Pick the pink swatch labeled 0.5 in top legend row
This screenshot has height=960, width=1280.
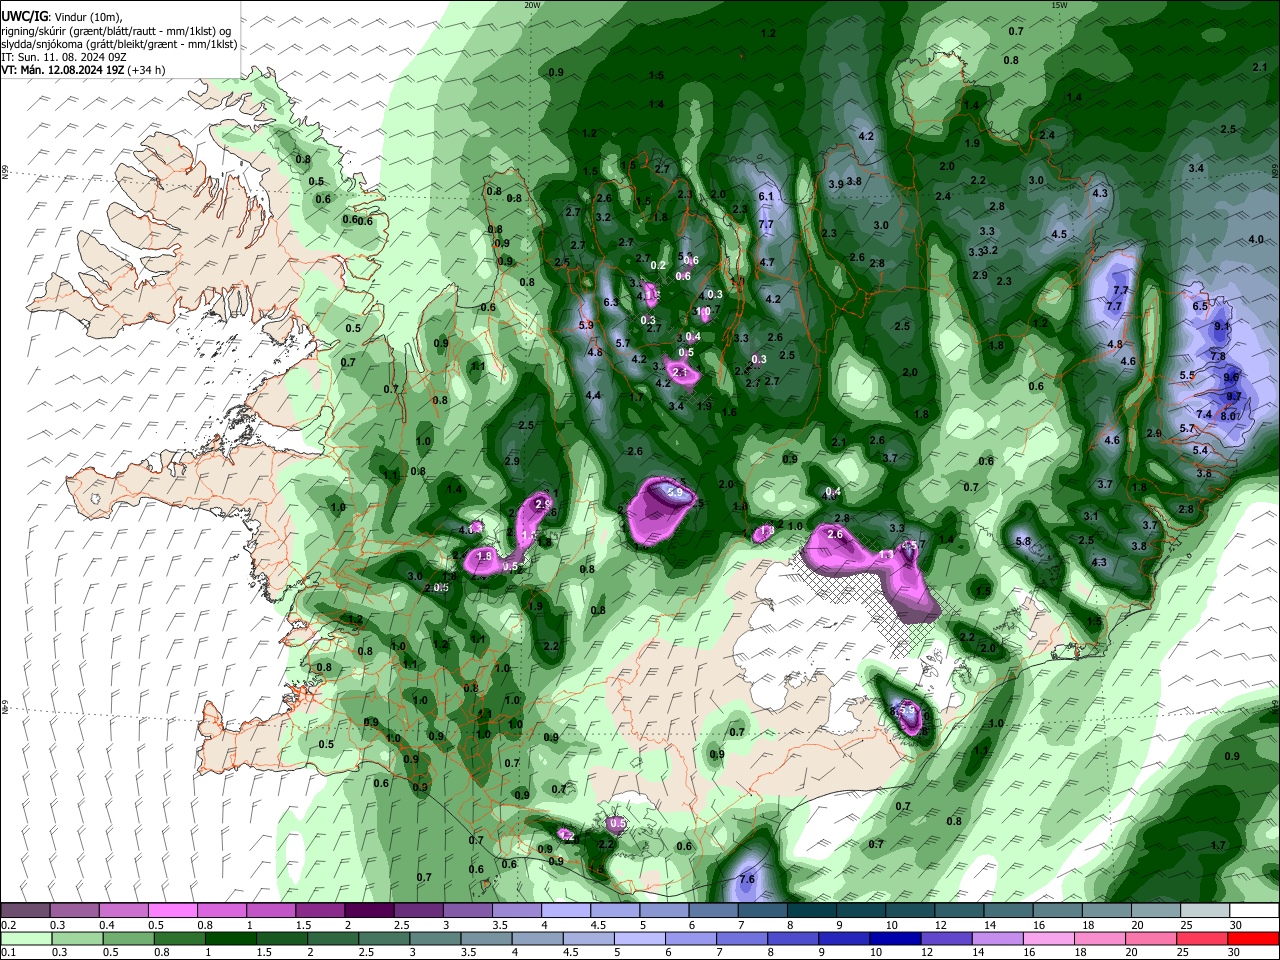pyautogui.click(x=172, y=910)
